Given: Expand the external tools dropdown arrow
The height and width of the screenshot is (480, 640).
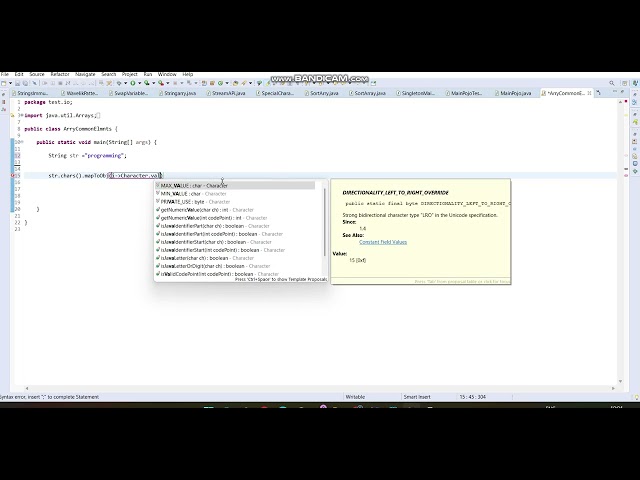Looking at the screenshot, I should pyautogui.click(x=167, y=83).
